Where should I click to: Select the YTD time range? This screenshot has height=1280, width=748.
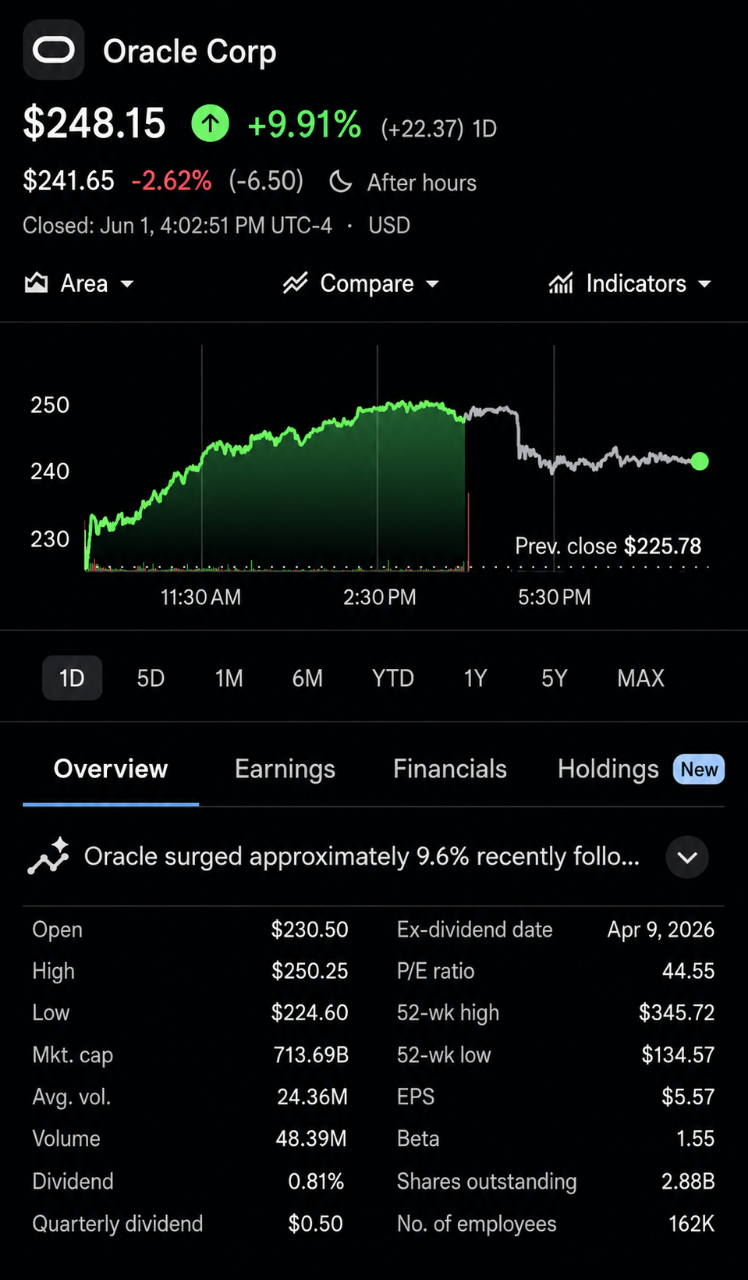point(393,678)
